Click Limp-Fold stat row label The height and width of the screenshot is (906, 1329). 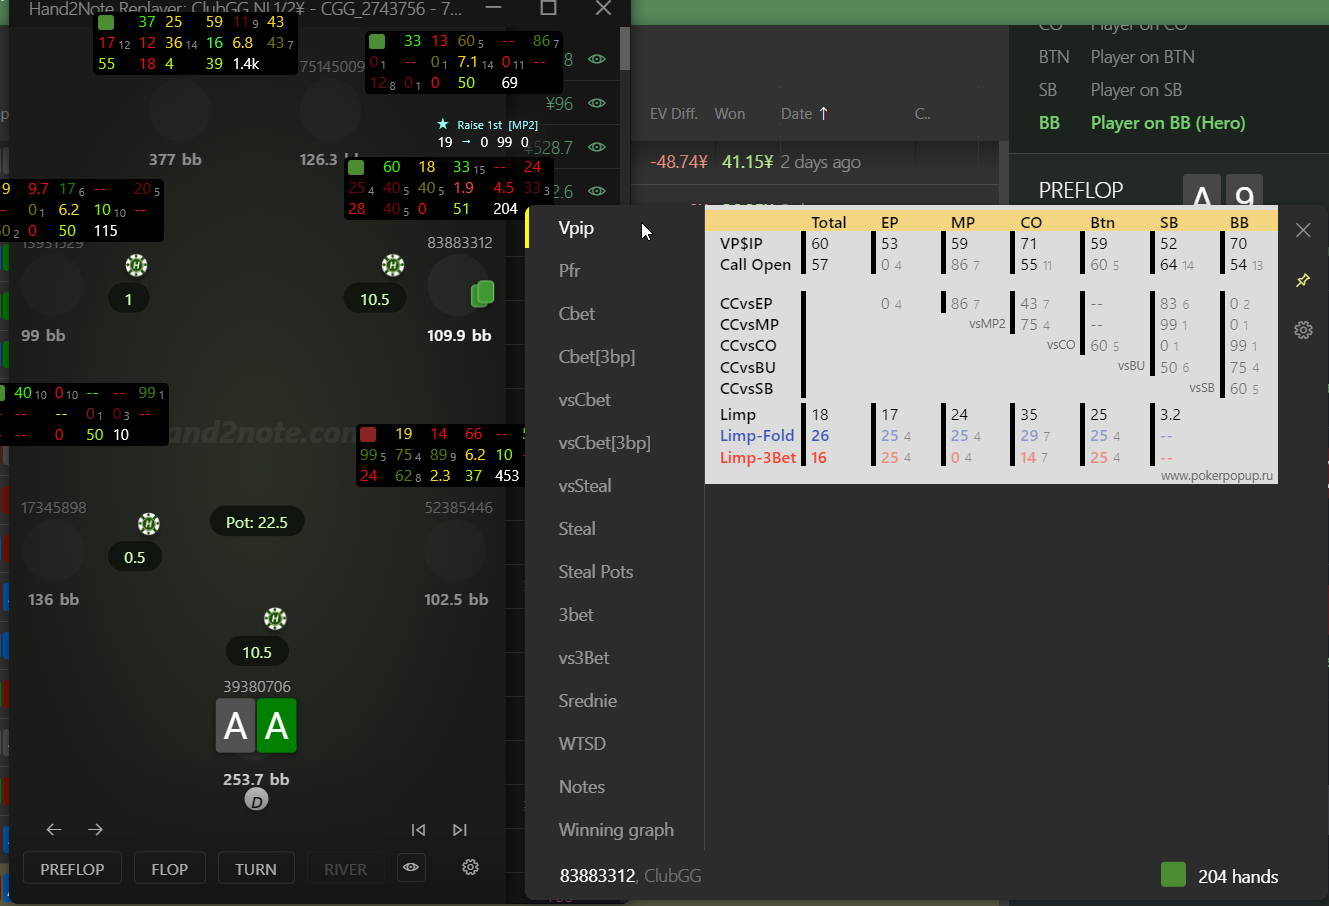pyautogui.click(x=757, y=436)
